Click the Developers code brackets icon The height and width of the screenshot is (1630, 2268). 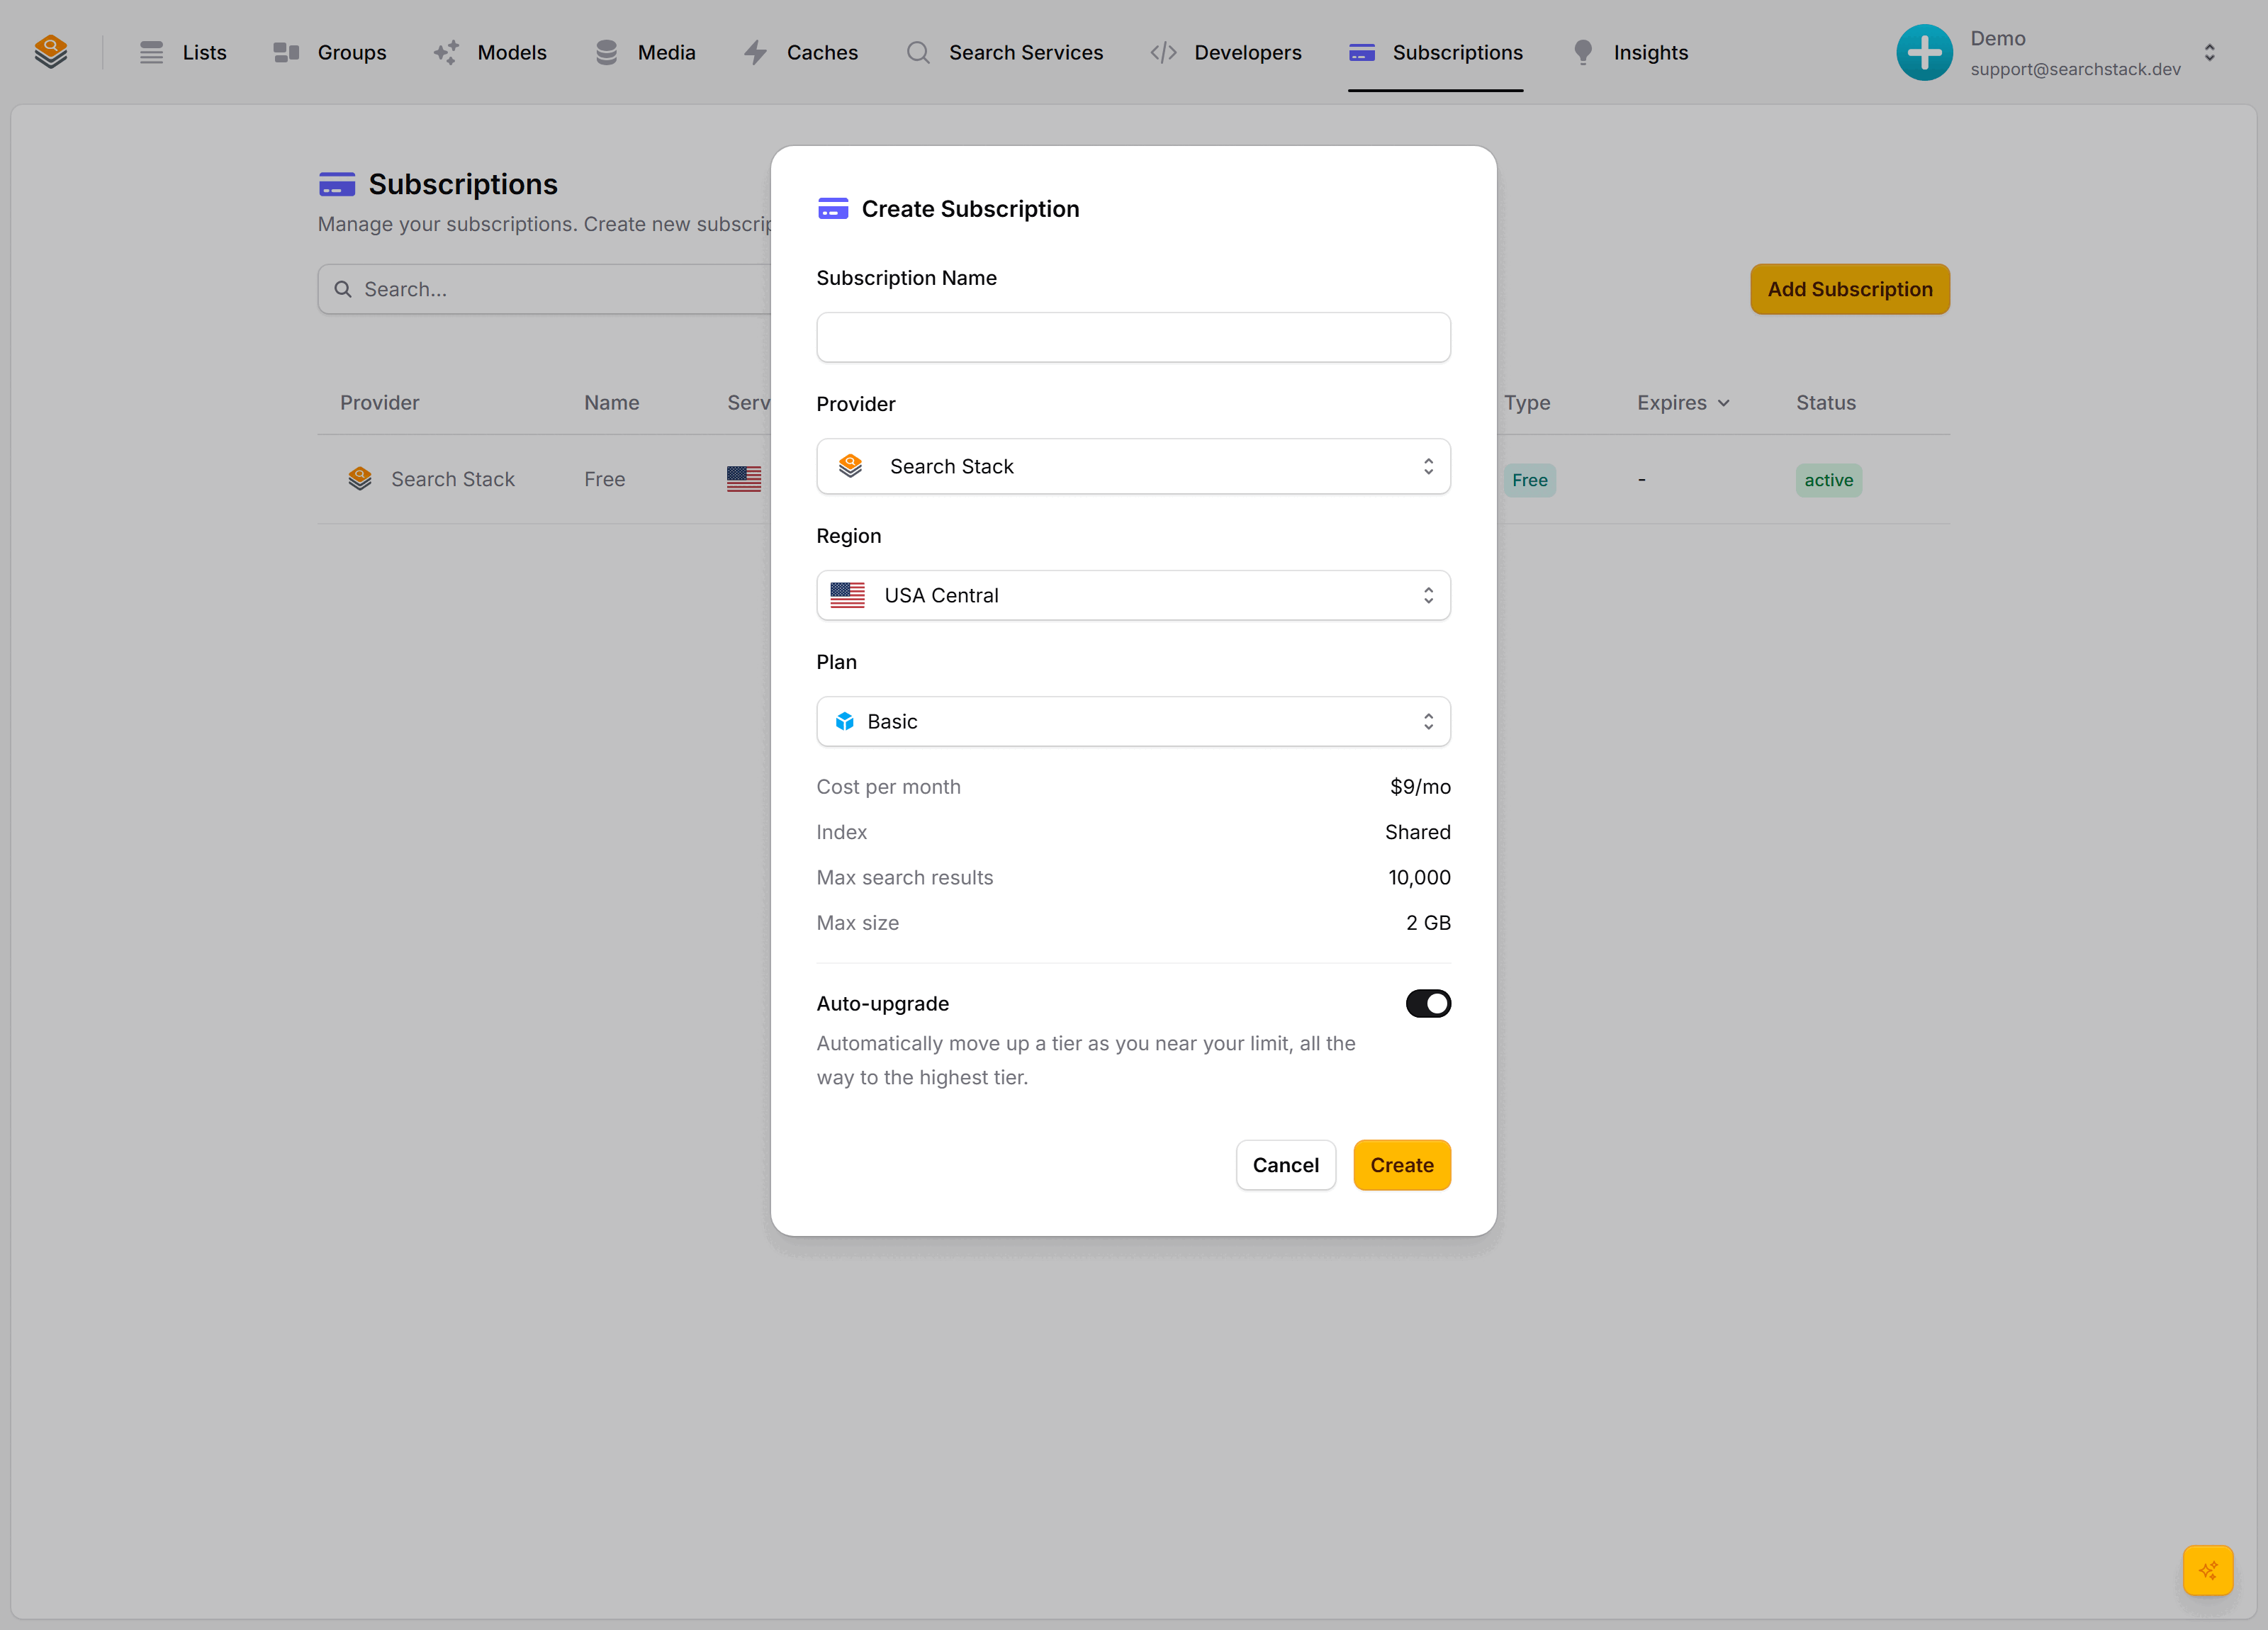coord(1163,52)
